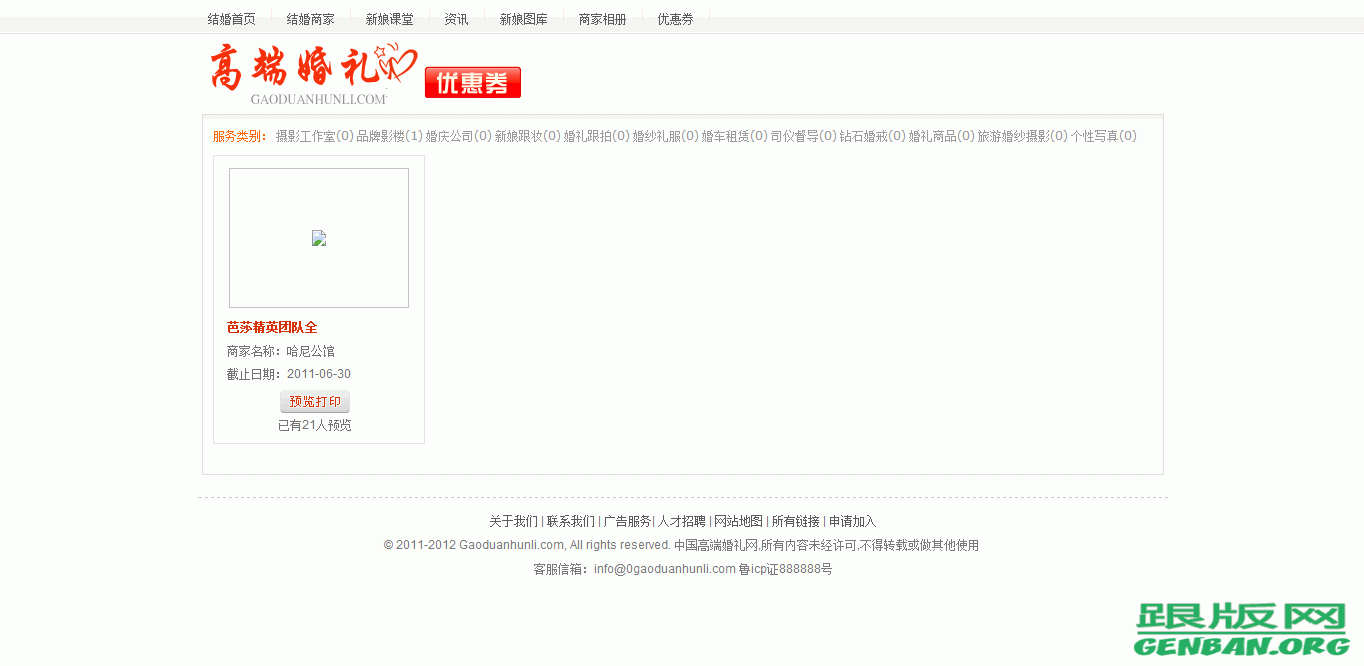Open the 关于我们 footer link
This screenshot has width=1364, height=666.
click(x=513, y=521)
